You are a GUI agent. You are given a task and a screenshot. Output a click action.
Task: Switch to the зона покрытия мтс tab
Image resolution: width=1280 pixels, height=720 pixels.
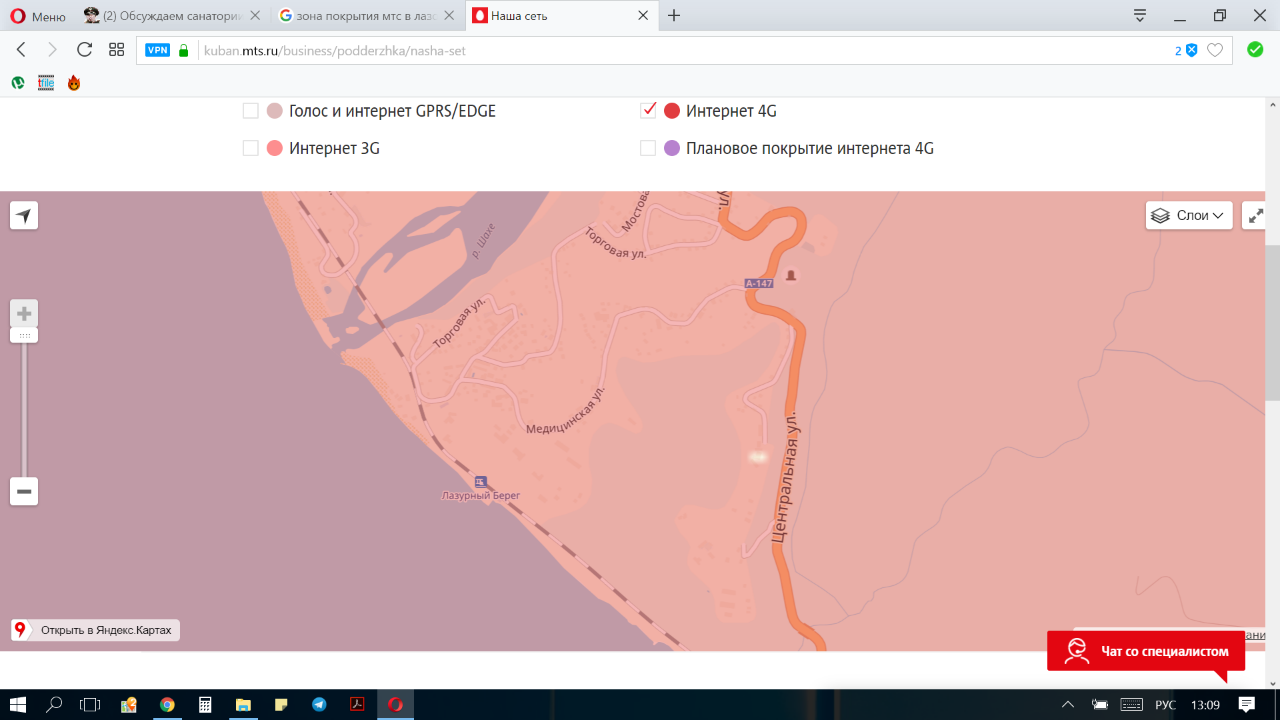(x=366, y=16)
